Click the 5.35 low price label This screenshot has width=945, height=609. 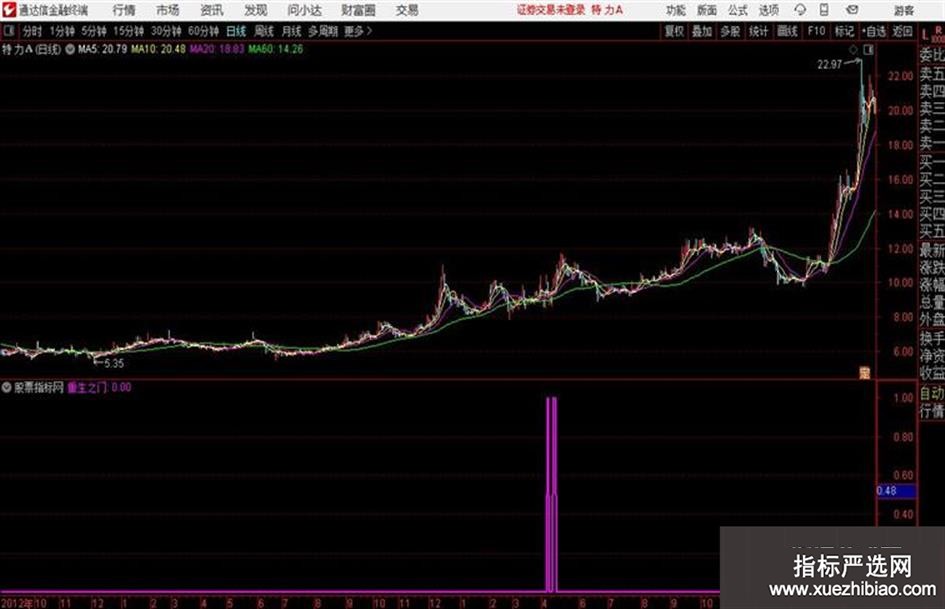pyautogui.click(x=114, y=364)
